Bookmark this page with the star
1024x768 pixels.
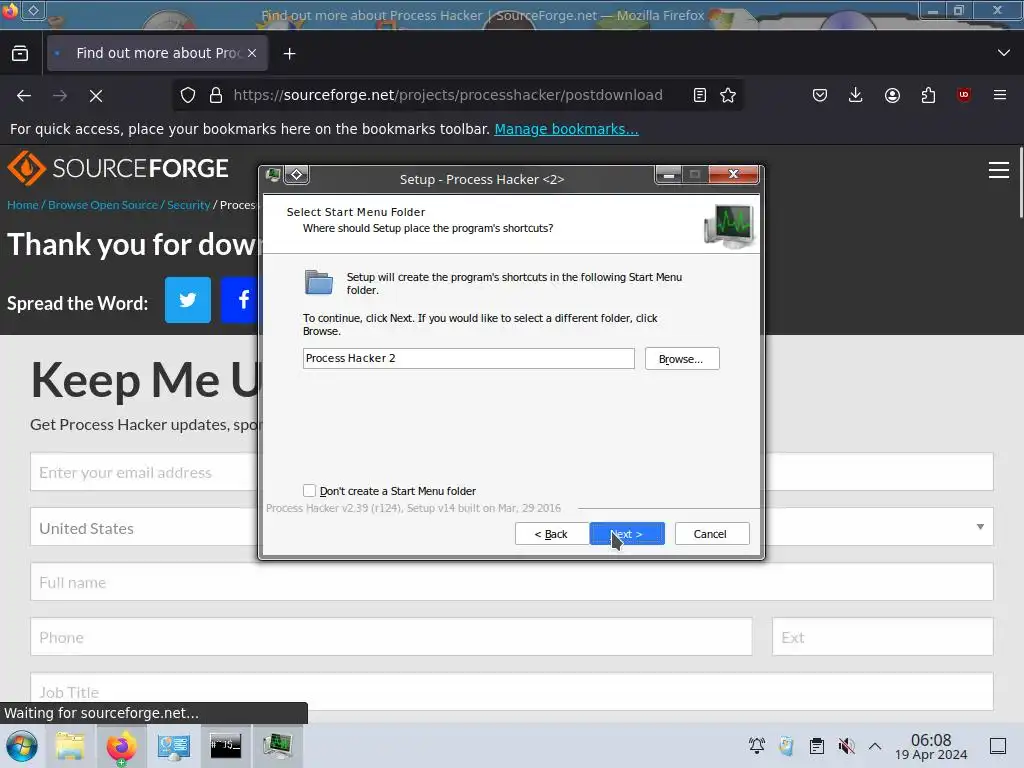728,95
